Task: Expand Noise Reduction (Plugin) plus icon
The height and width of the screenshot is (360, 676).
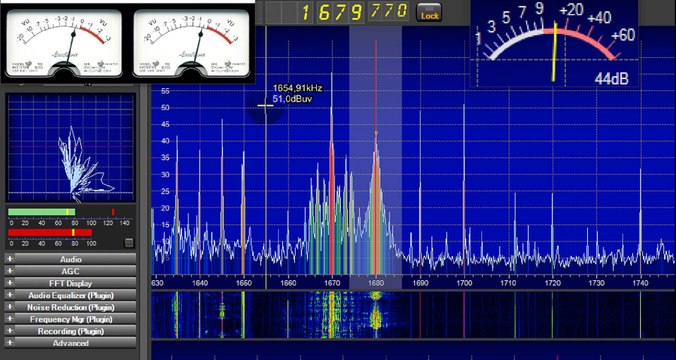Action: [9, 307]
